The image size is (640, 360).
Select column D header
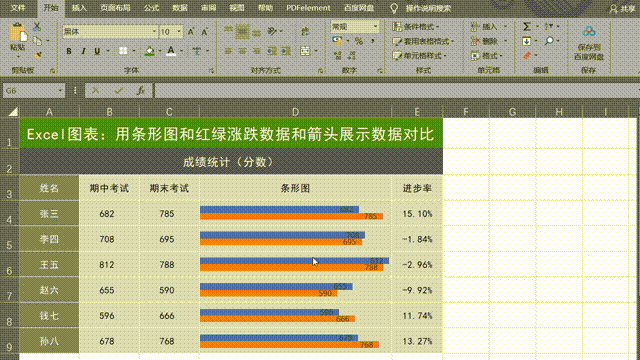pos(295,112)
